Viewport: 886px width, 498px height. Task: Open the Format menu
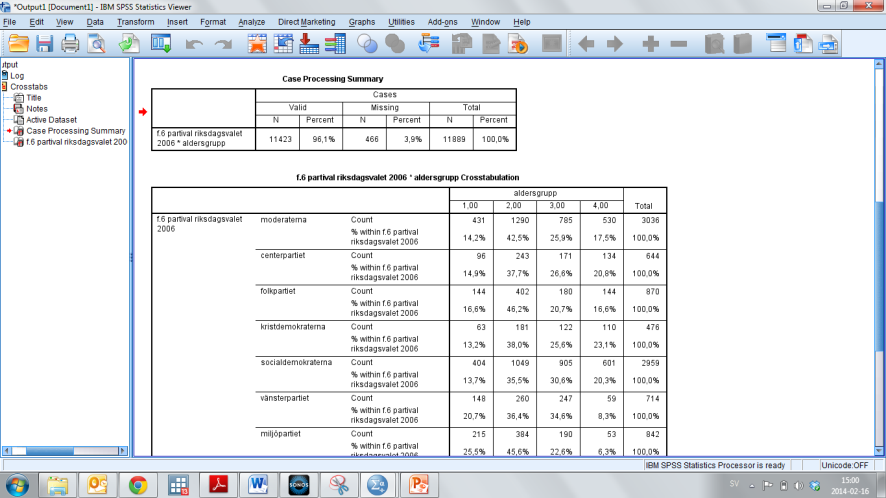click(213, 22)
